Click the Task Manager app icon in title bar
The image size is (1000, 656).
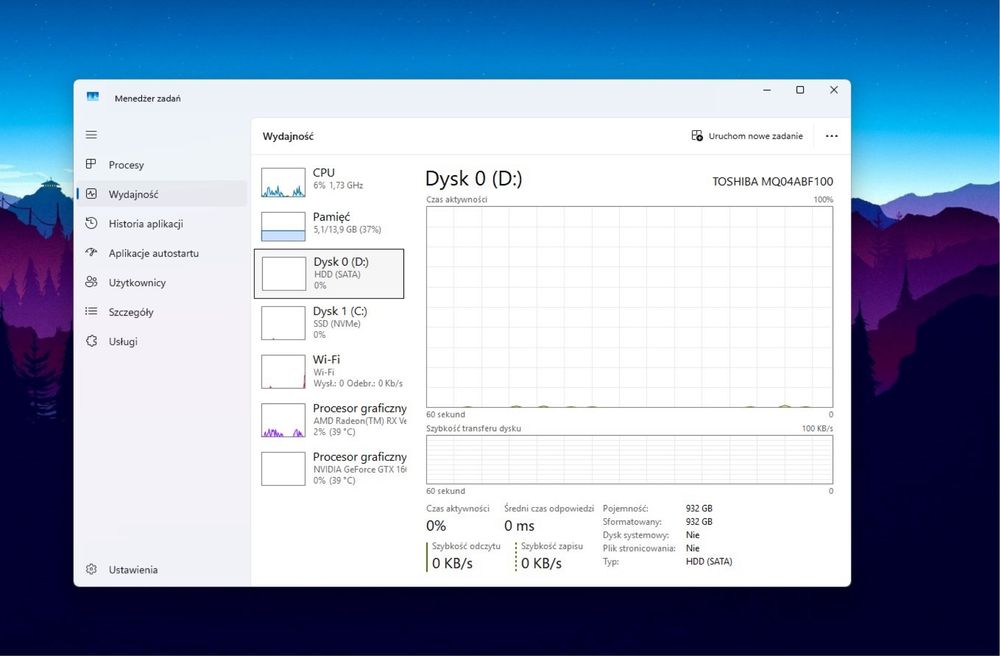point(93,97)
